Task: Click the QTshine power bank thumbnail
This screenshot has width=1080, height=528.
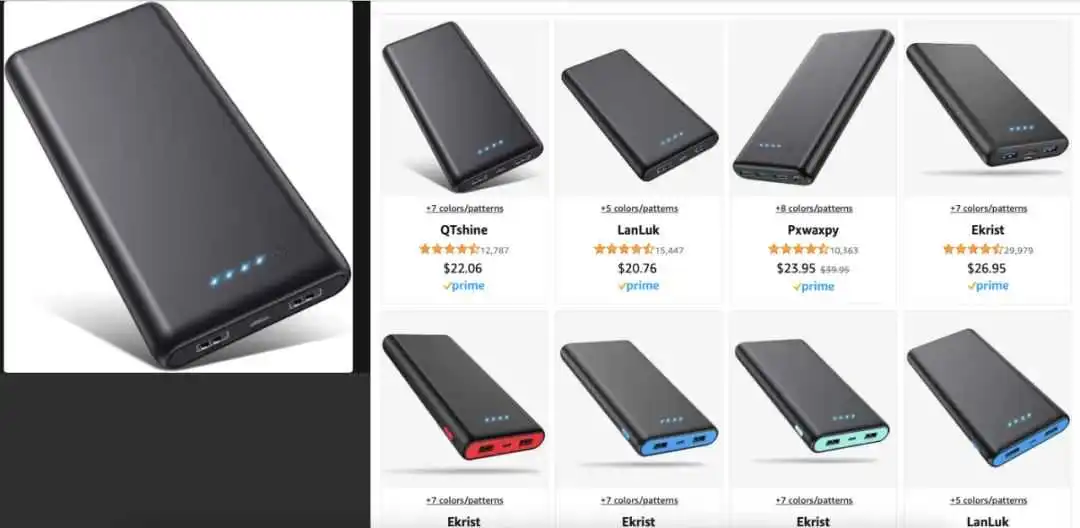Action: coord(464,107)
